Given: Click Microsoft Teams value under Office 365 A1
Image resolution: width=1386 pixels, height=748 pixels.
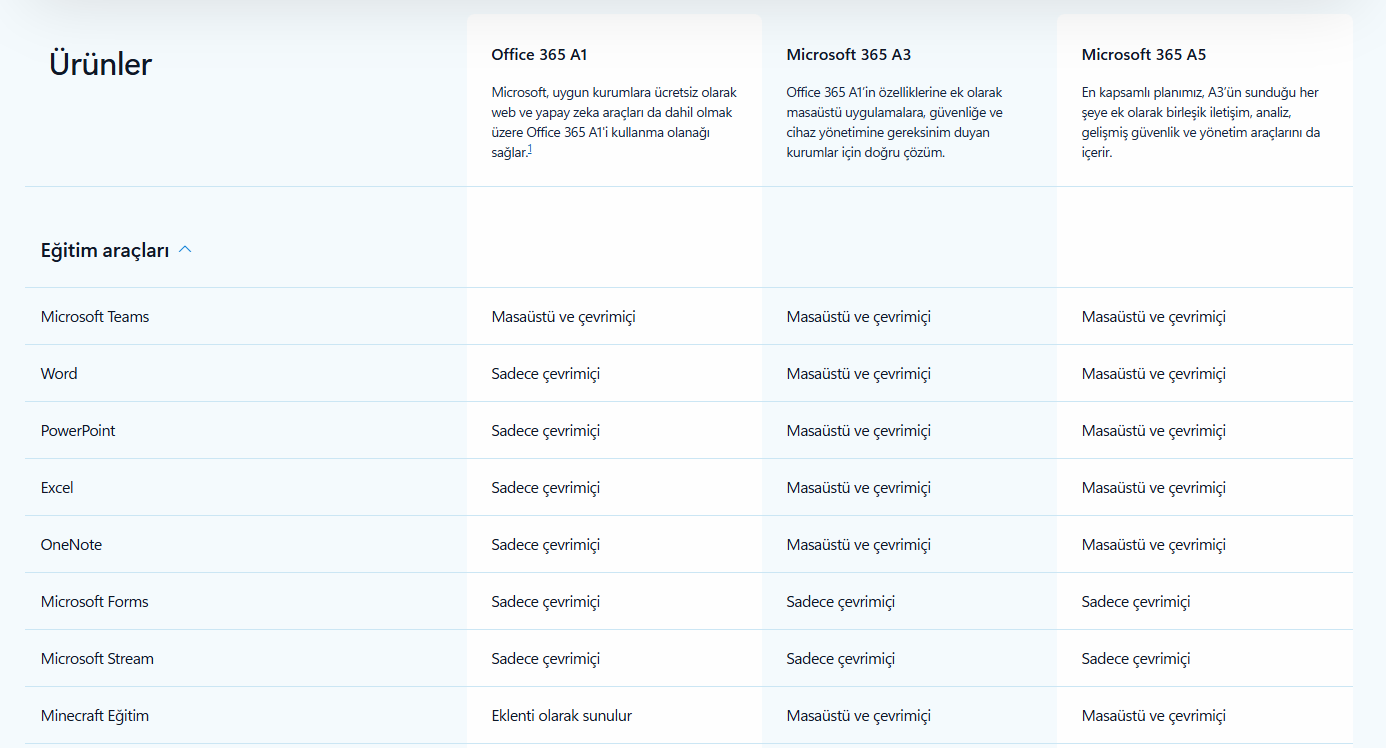Looking at the screenshot, I should tap(564, 317).
